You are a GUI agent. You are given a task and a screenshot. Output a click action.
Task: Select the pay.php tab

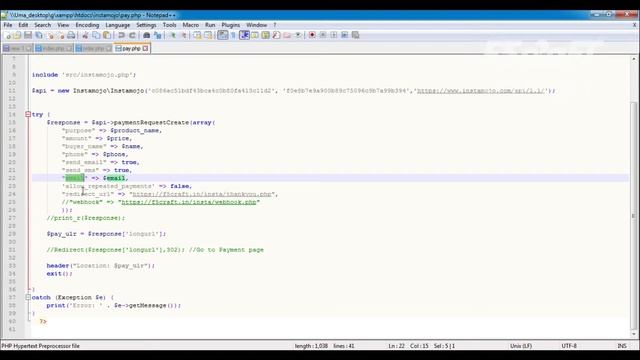[x=132, y=48]
